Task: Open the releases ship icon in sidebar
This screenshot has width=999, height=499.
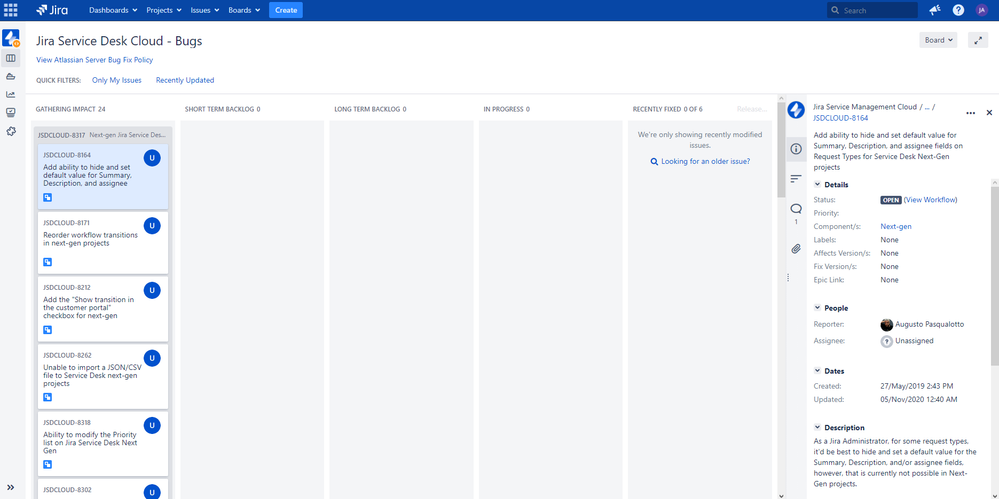Action: [10, 76]
